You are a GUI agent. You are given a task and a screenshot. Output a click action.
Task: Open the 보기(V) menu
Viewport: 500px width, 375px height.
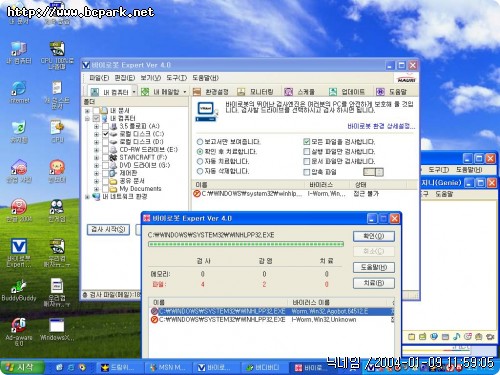(150, 78)
